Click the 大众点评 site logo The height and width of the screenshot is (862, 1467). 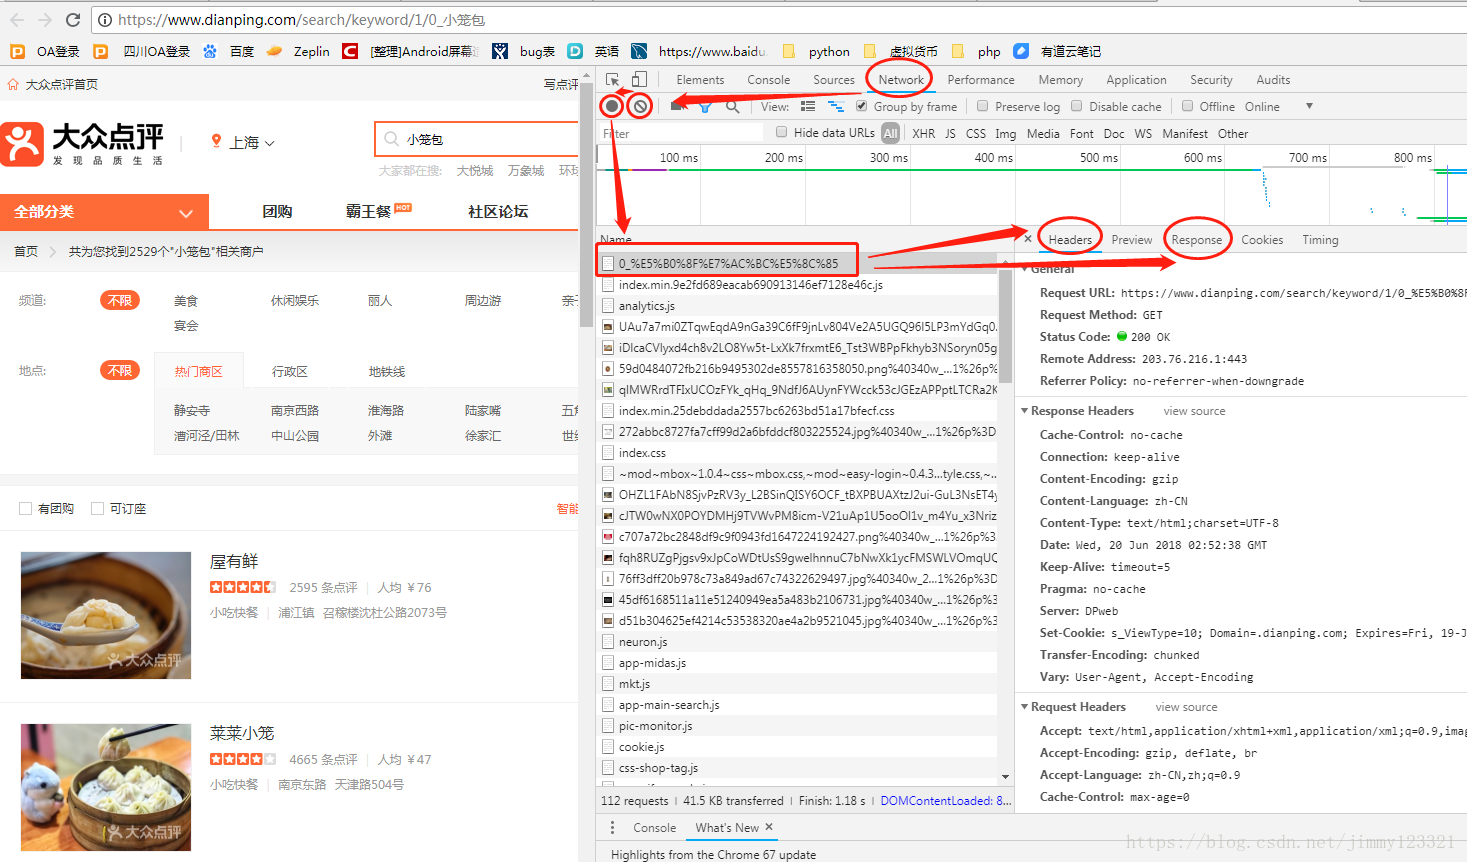point(83,144)
